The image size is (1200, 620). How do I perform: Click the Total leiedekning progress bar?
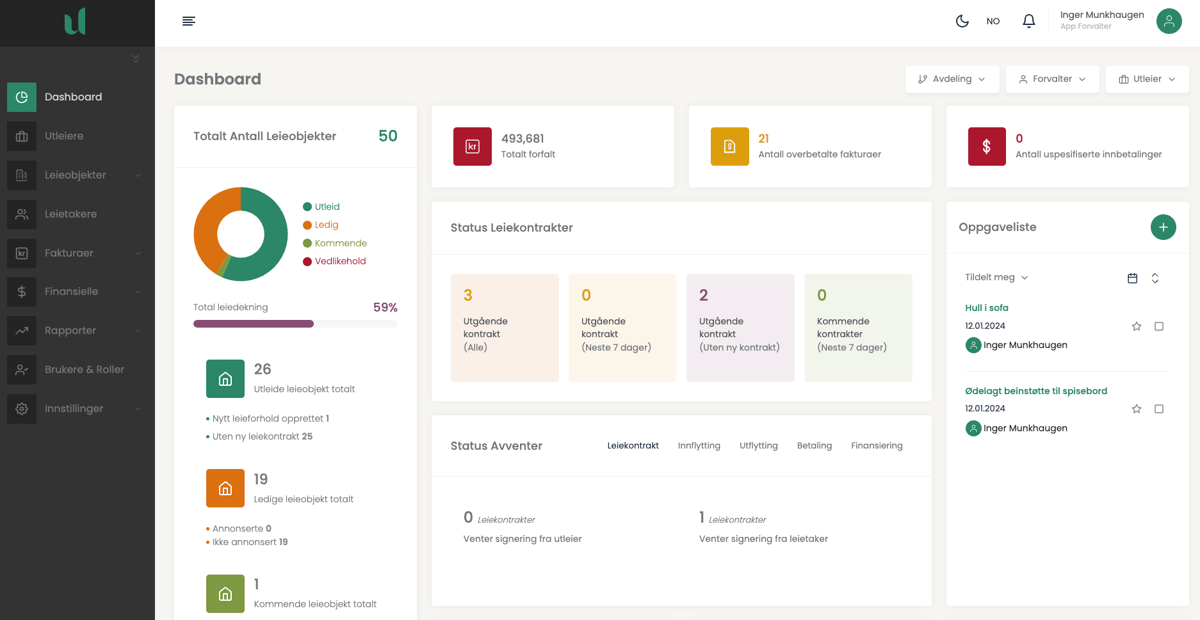tap(295, 324)
